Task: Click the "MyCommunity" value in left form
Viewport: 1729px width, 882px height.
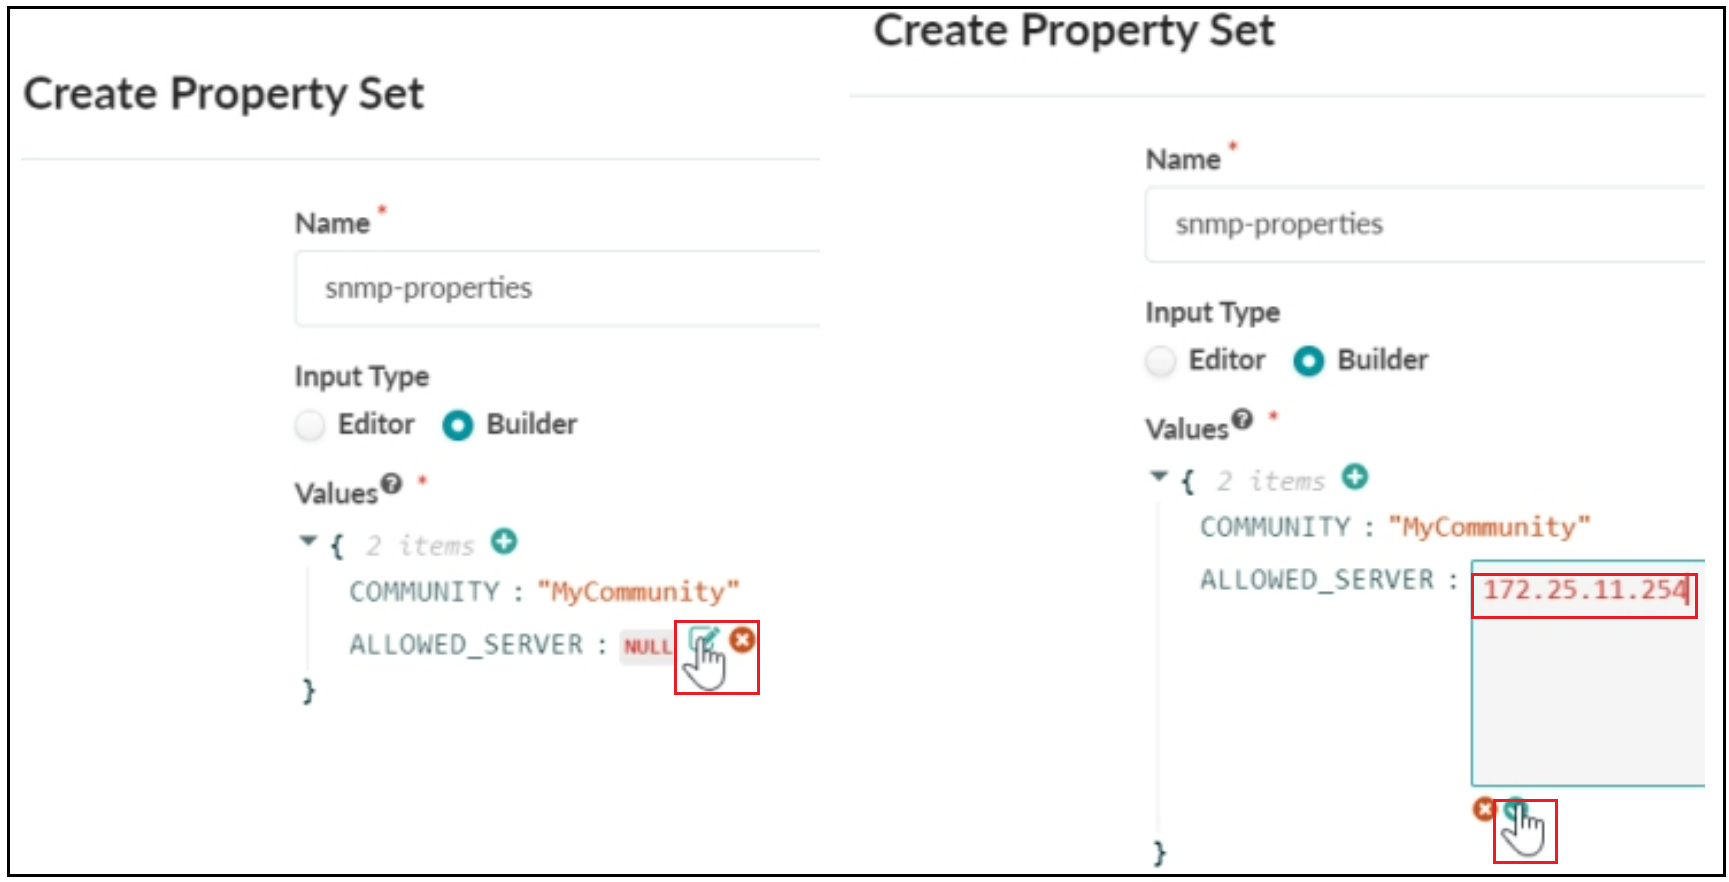Action: (638, 592)
